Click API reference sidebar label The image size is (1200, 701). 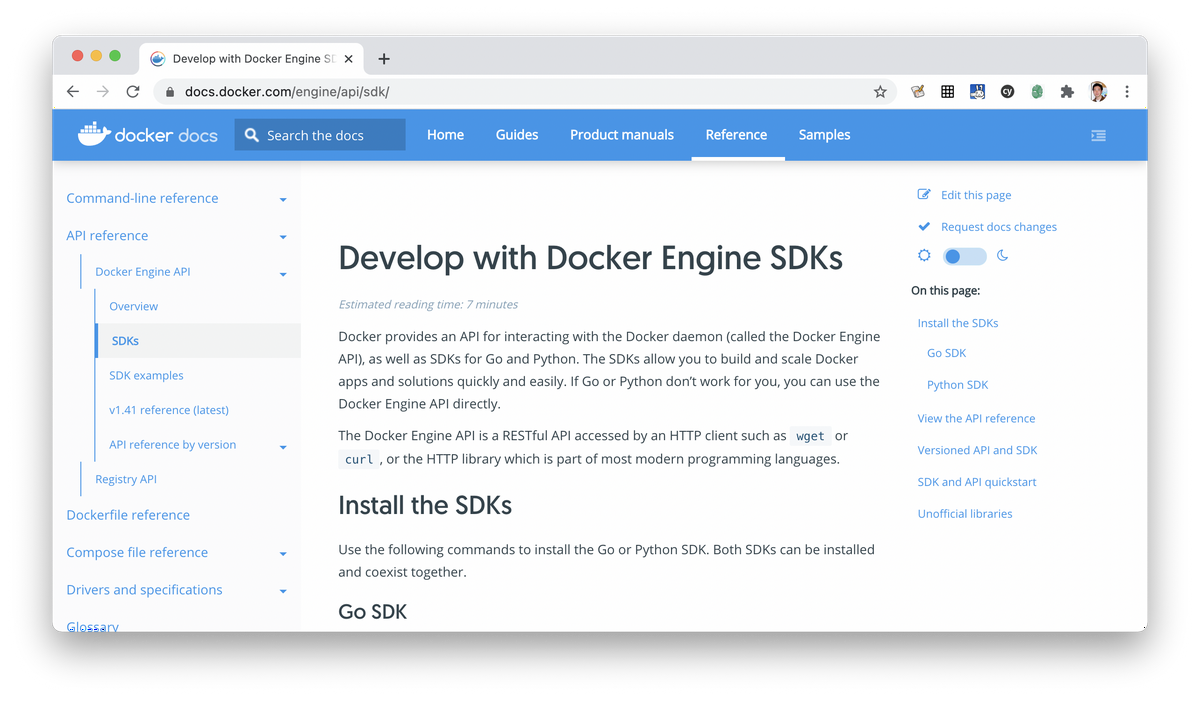pos(107,236)
